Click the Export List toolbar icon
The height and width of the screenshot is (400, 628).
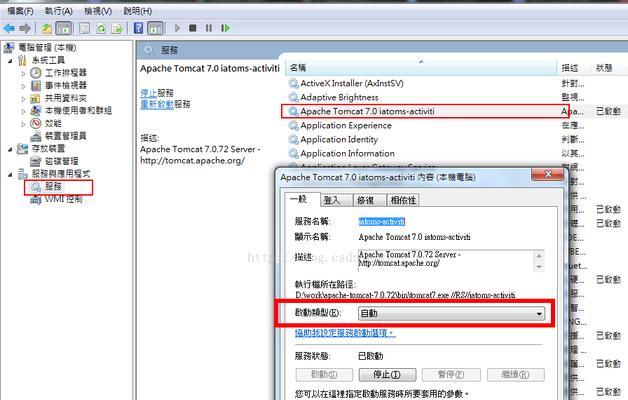tap(117, 28)
